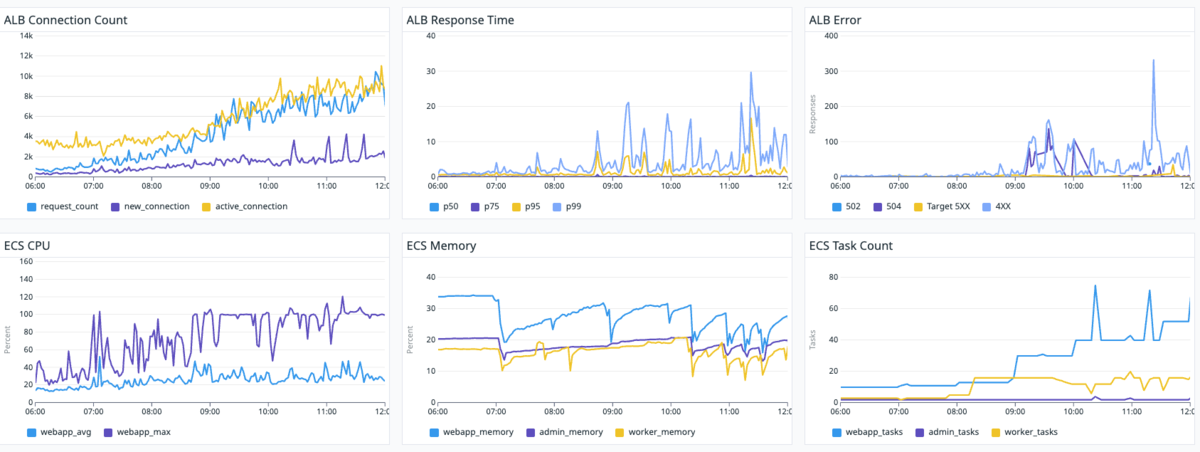Open the ALB Response Time panel title
This screenshot has height=452, width=1200.
(462, 20)
